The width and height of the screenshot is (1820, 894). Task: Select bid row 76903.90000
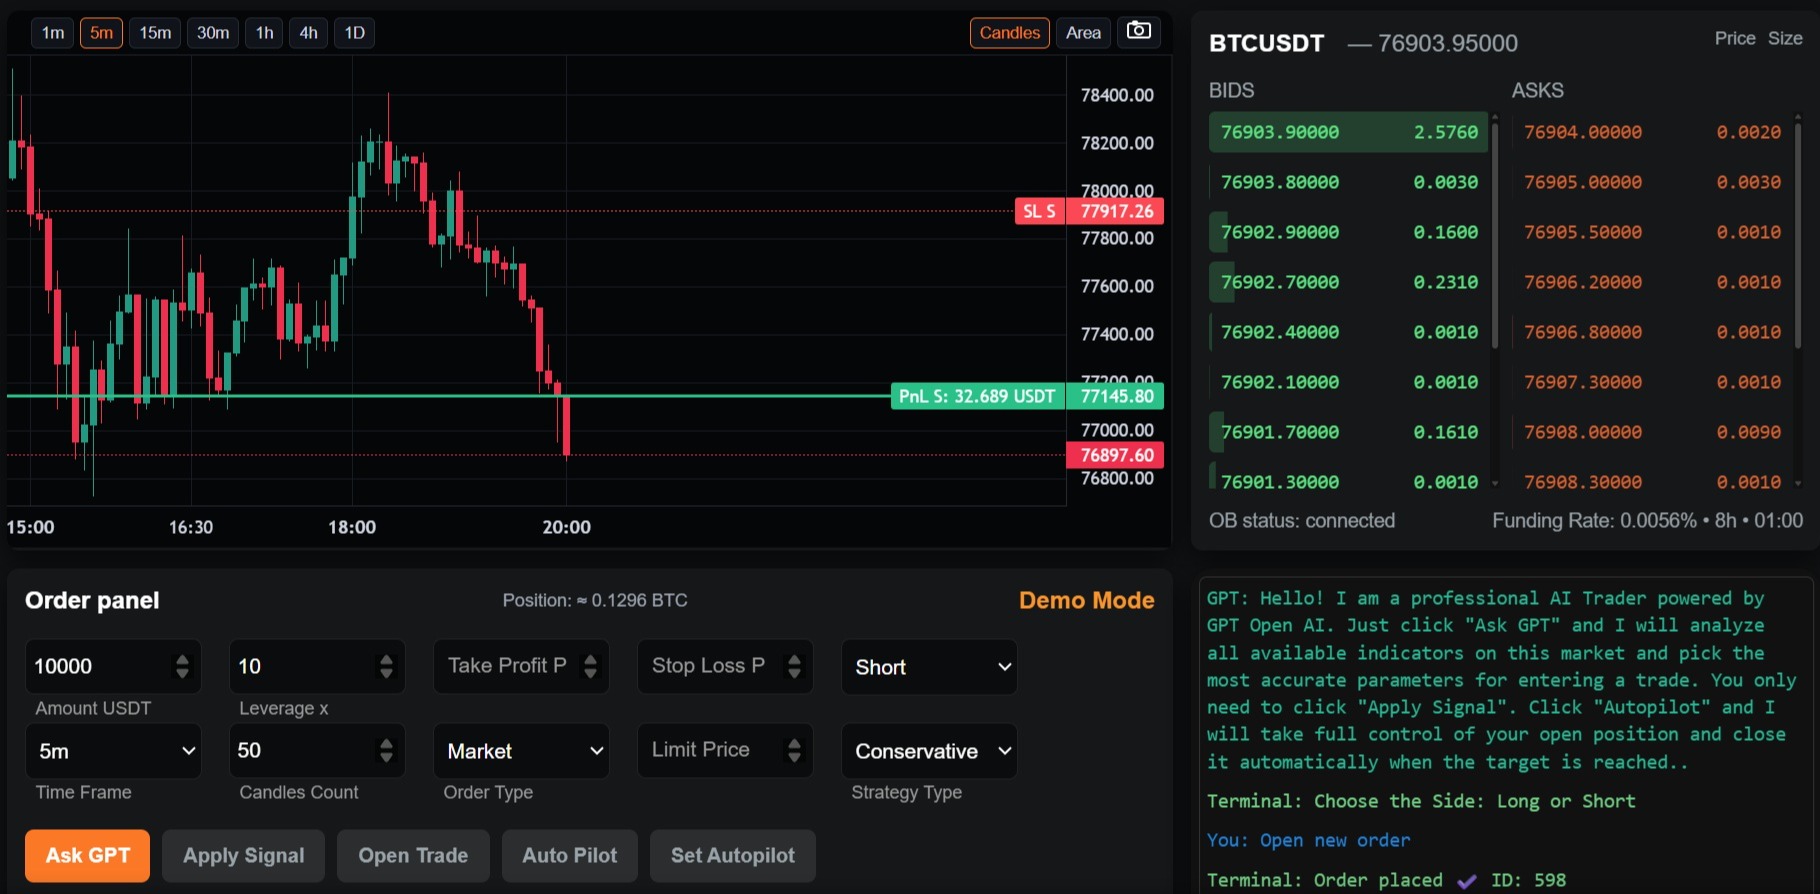(1348, 132)
